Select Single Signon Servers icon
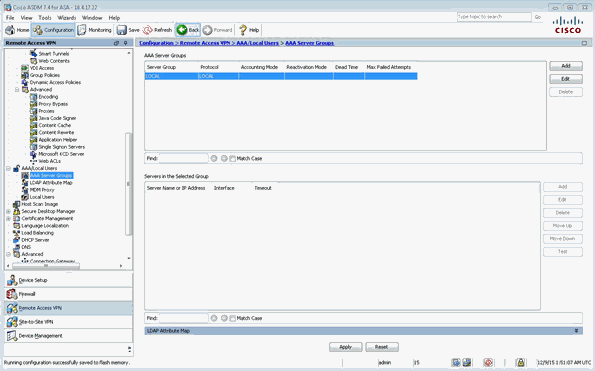This screenshot has width=595, height=371. 34,147
